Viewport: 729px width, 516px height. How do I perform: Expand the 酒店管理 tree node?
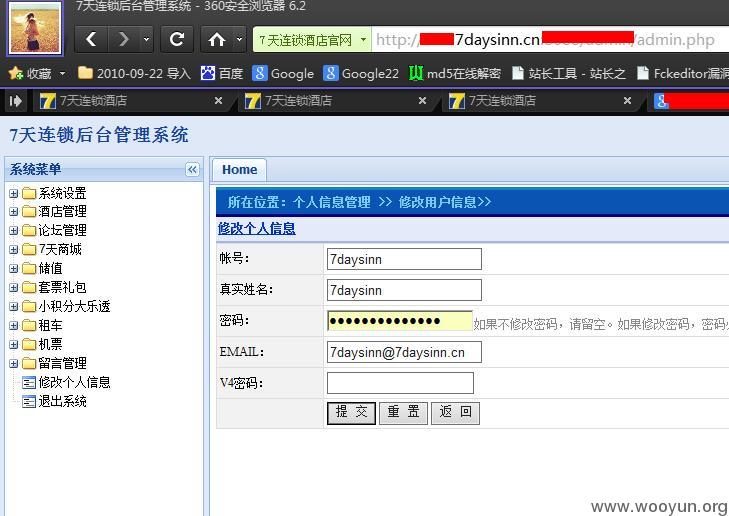click(x=13, y=212)
